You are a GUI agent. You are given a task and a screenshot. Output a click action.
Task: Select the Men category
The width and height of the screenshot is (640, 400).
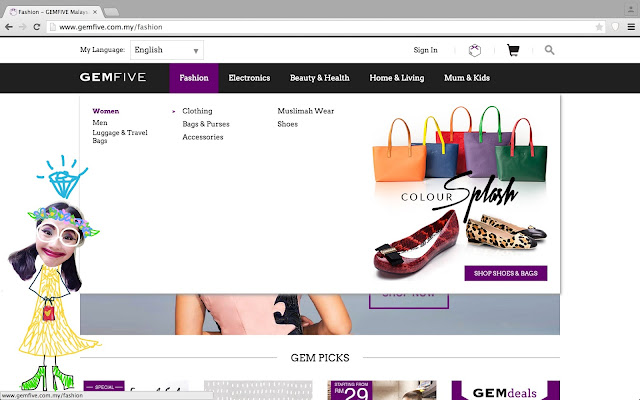(x=100, y=122)
